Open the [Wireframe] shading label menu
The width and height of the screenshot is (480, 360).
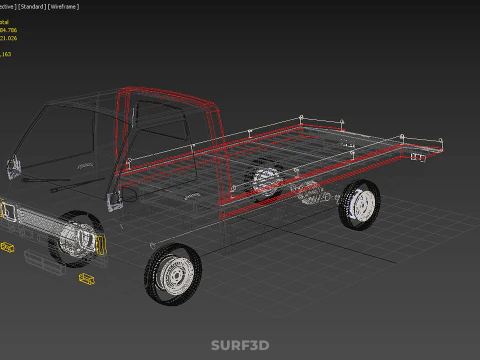(63, 7)
